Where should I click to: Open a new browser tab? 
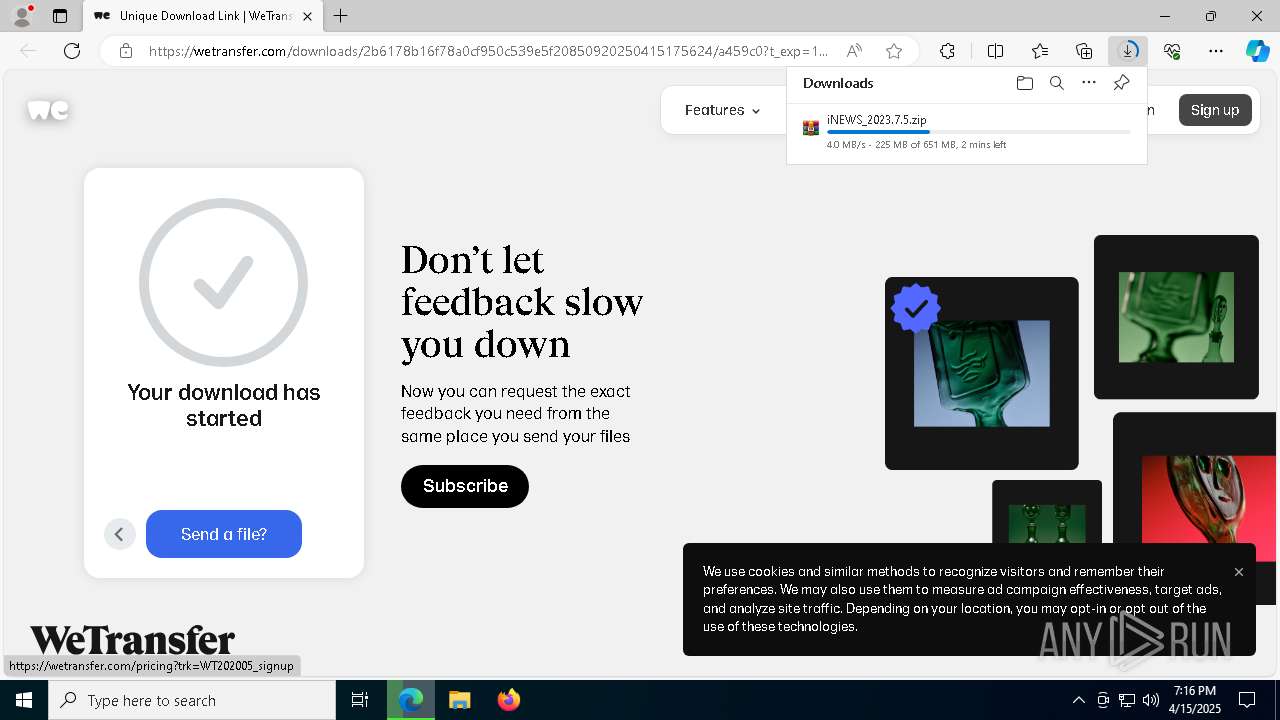tap(341, 16)
